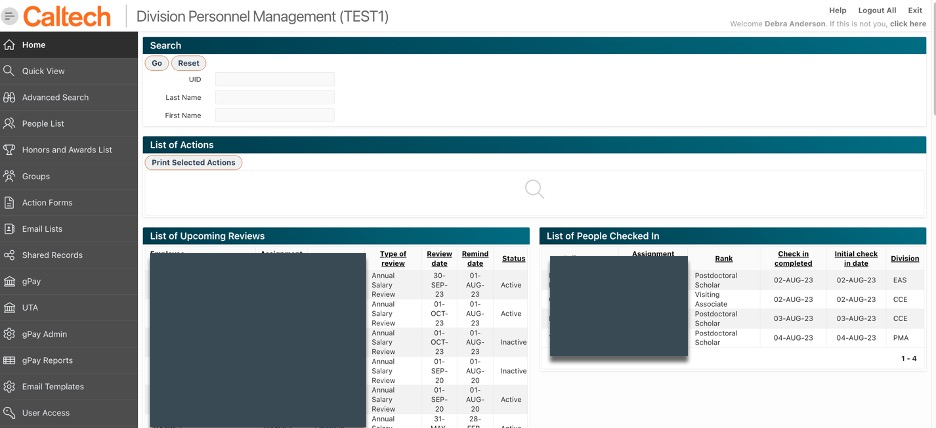Click the User Access key icon
This screenshot has height=428, width=936.
pyautogui.click(x=9, y=413)
